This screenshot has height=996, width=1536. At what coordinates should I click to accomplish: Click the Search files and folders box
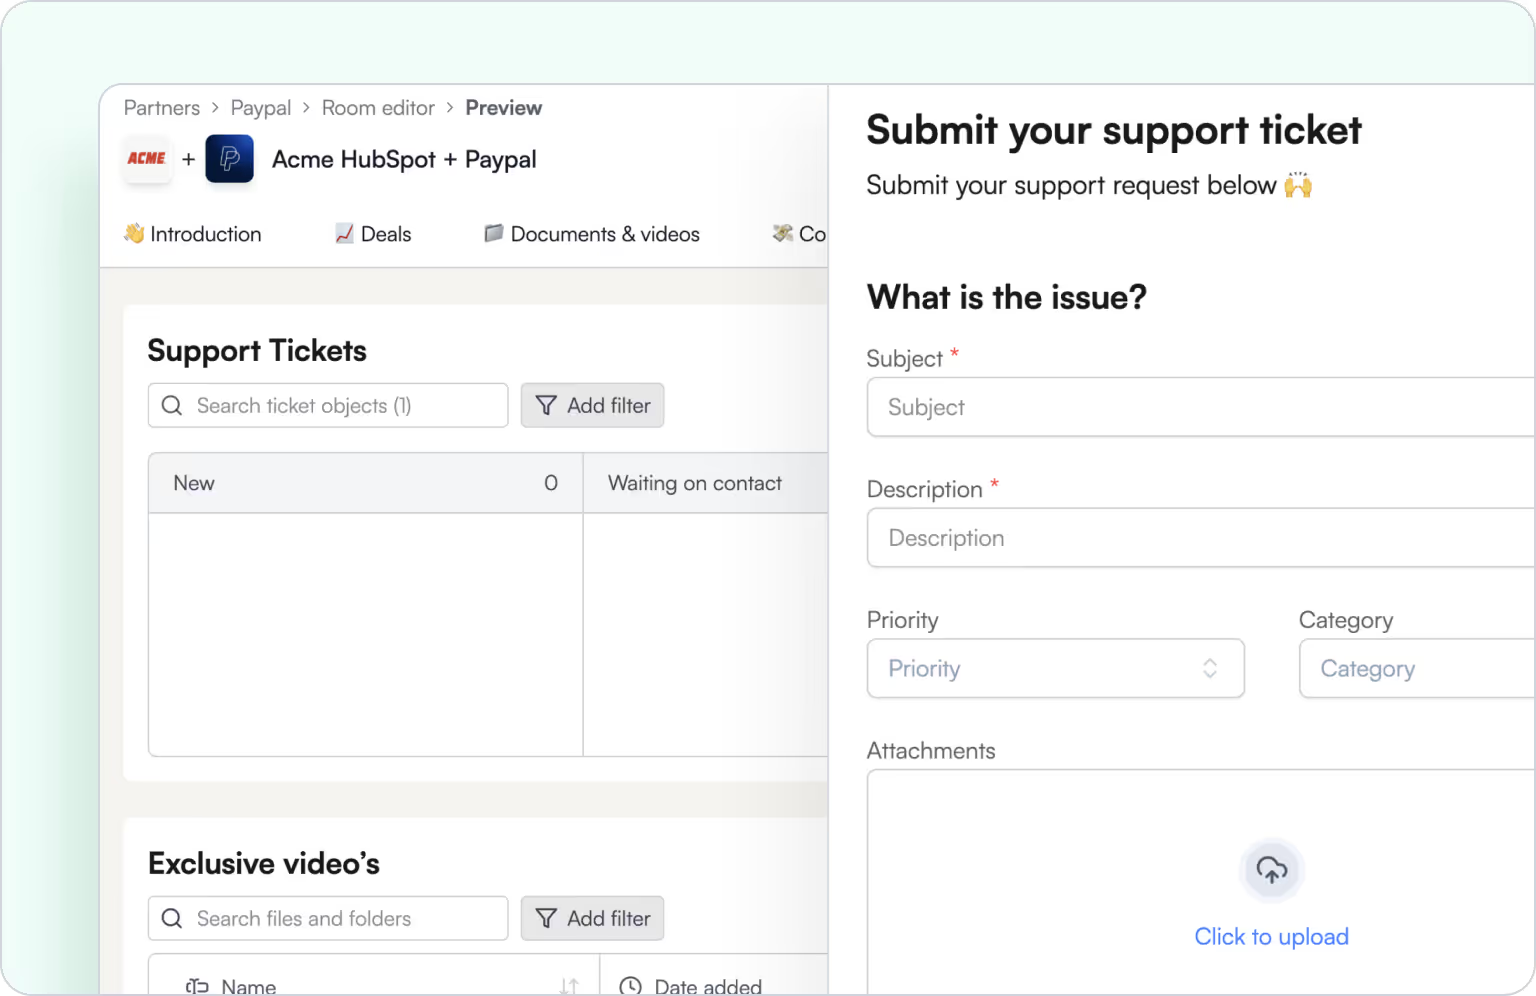tap(340, 919)
